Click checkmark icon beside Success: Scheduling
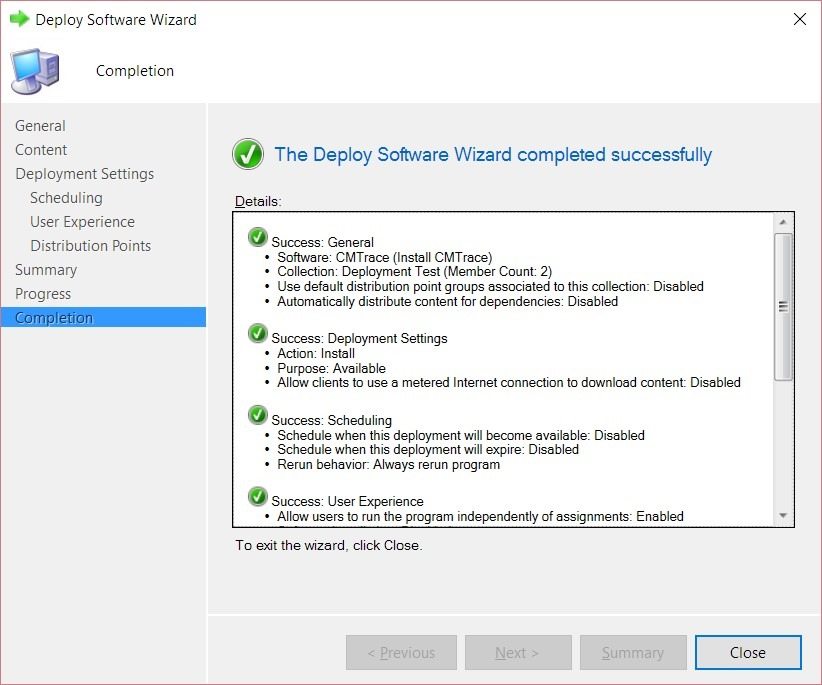 click(257, 415)
